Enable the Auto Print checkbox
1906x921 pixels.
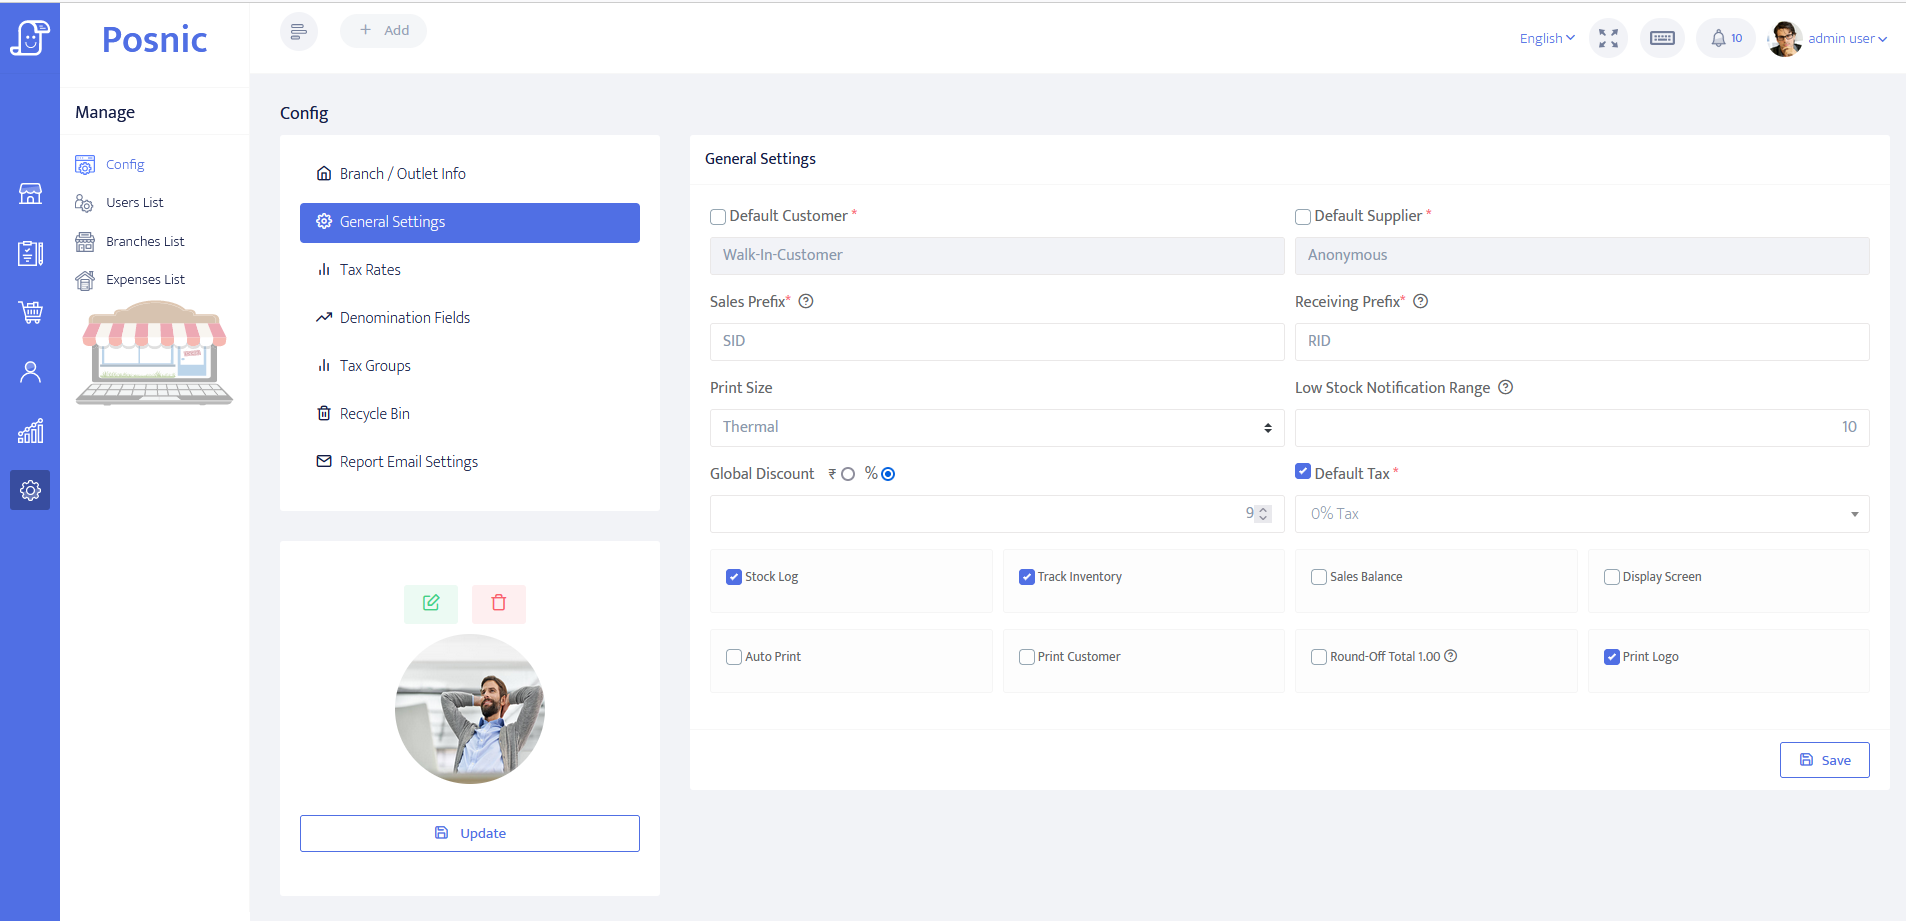[x=734, y=657]
